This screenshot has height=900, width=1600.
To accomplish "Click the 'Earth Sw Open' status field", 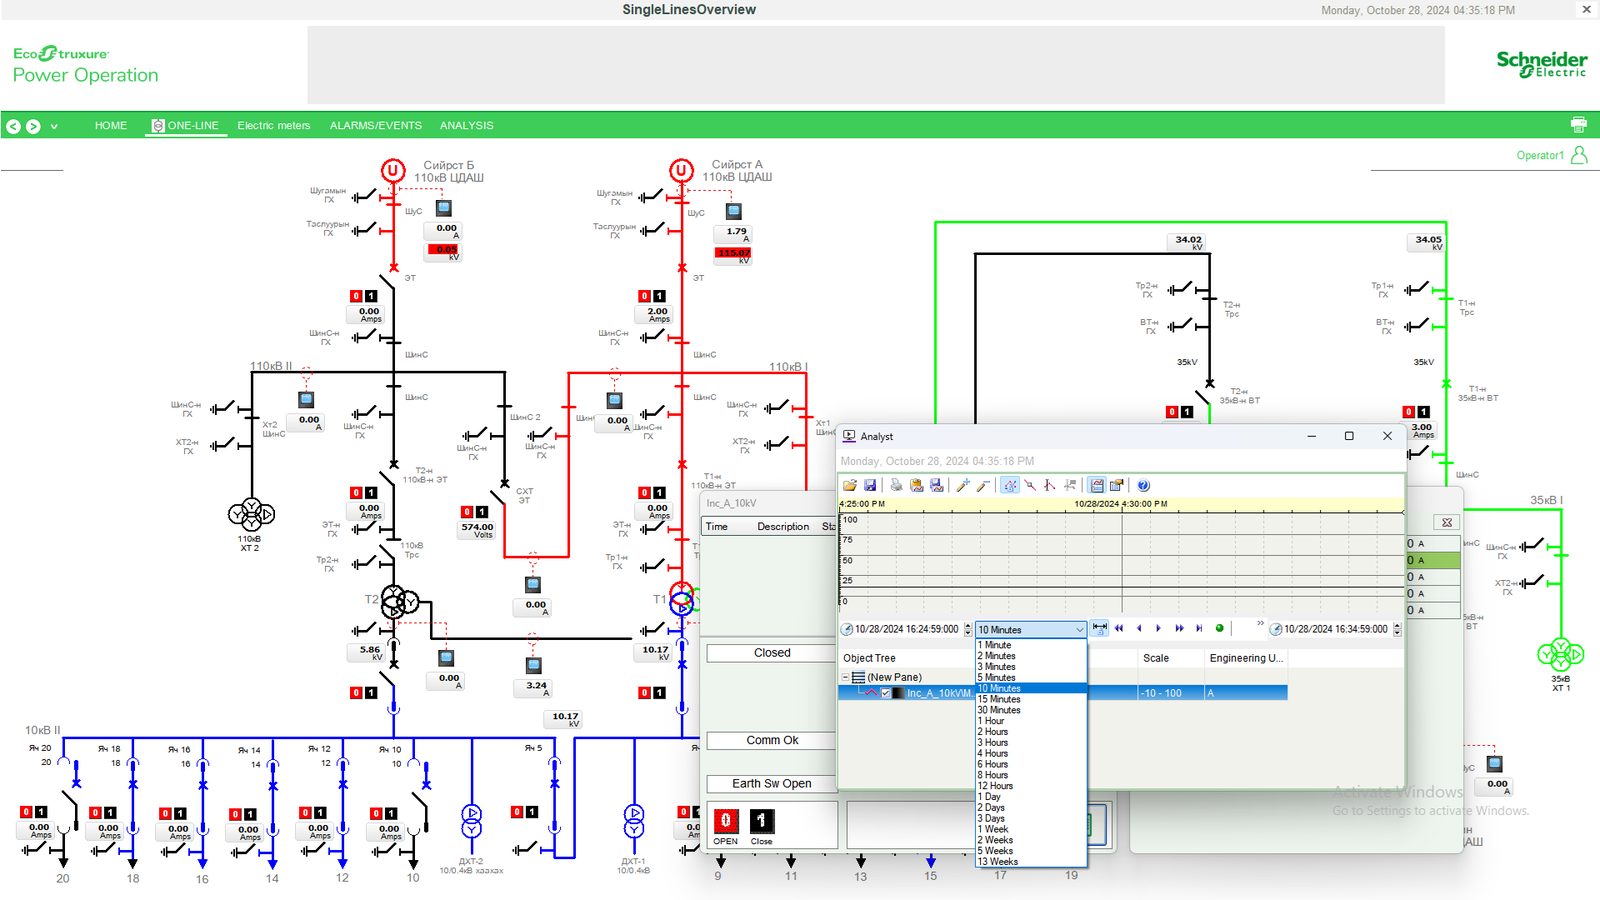I will [772, 784].
